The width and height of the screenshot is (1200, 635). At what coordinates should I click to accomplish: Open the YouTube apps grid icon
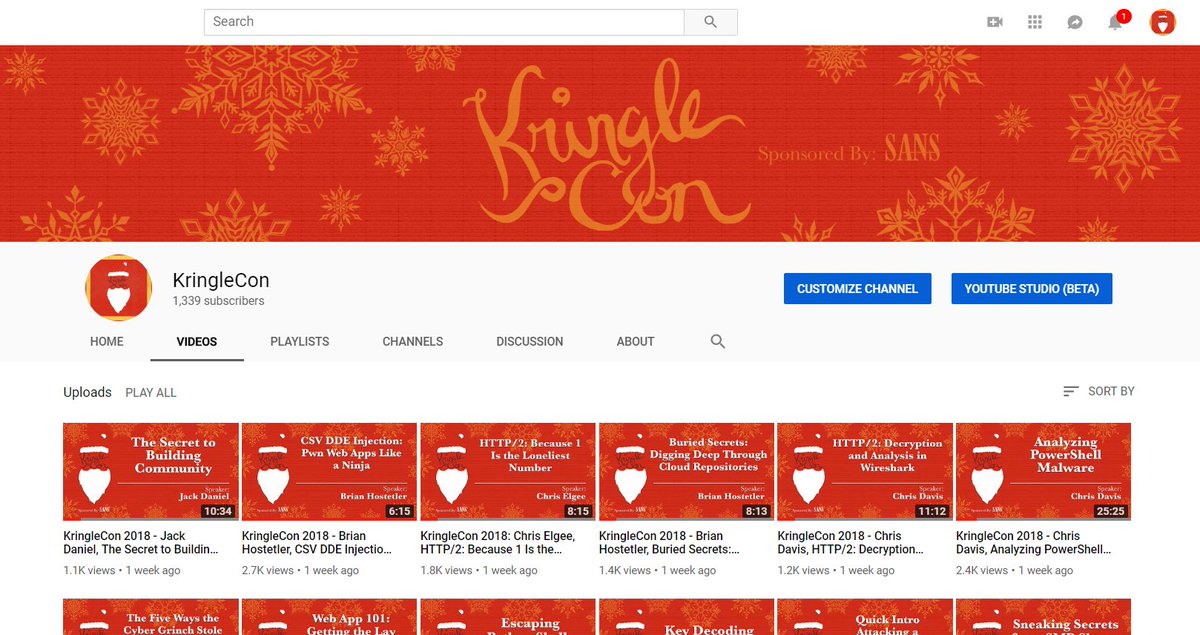[1035, 22]
